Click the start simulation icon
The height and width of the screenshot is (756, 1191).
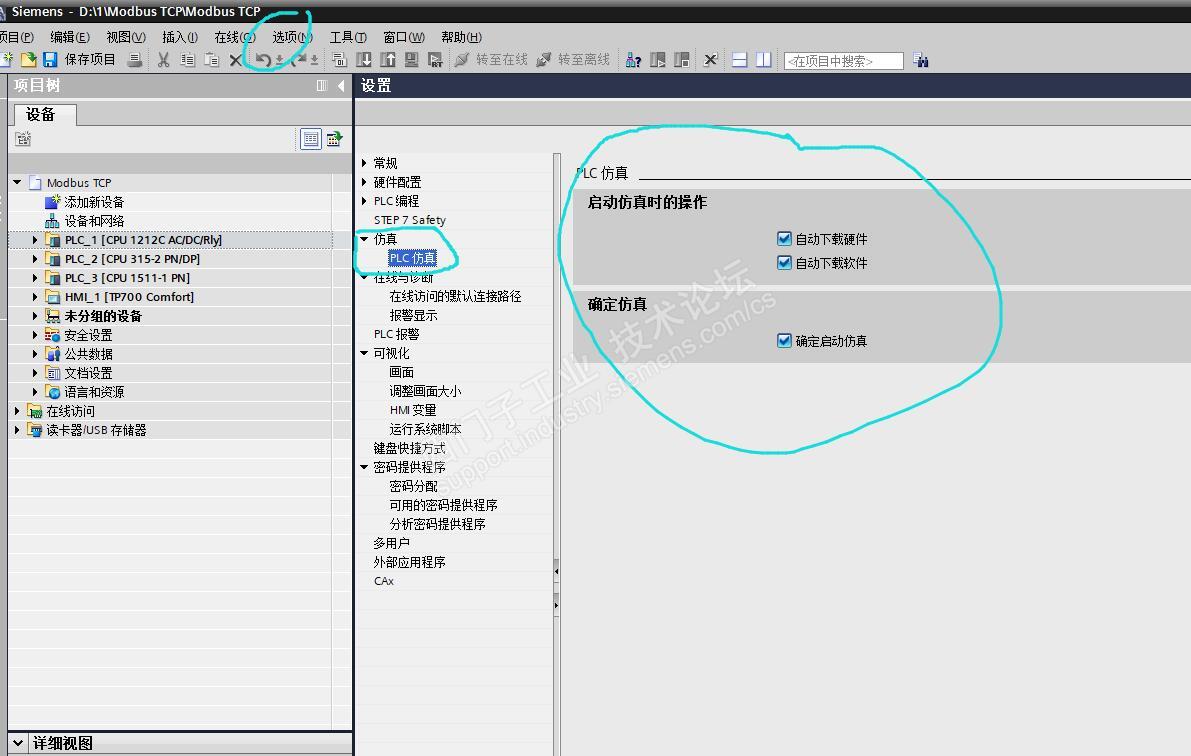tap(412, 59)
